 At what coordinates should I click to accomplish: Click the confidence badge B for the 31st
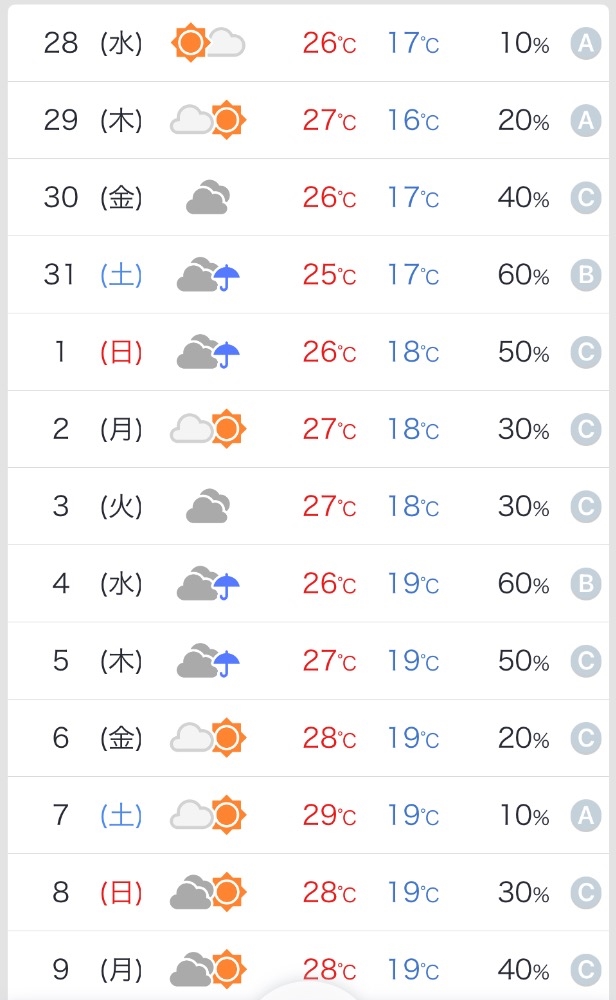click(585, 275)
